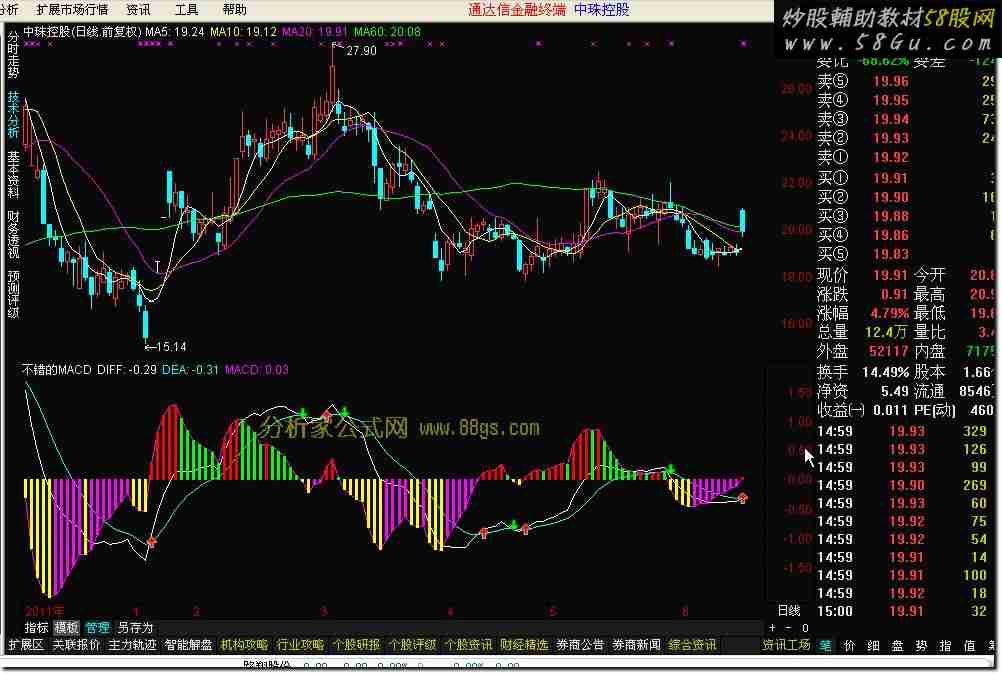Select the 笔 tab in quote panel
This screenshot has height=674, width=1002.
coord(826,645)
